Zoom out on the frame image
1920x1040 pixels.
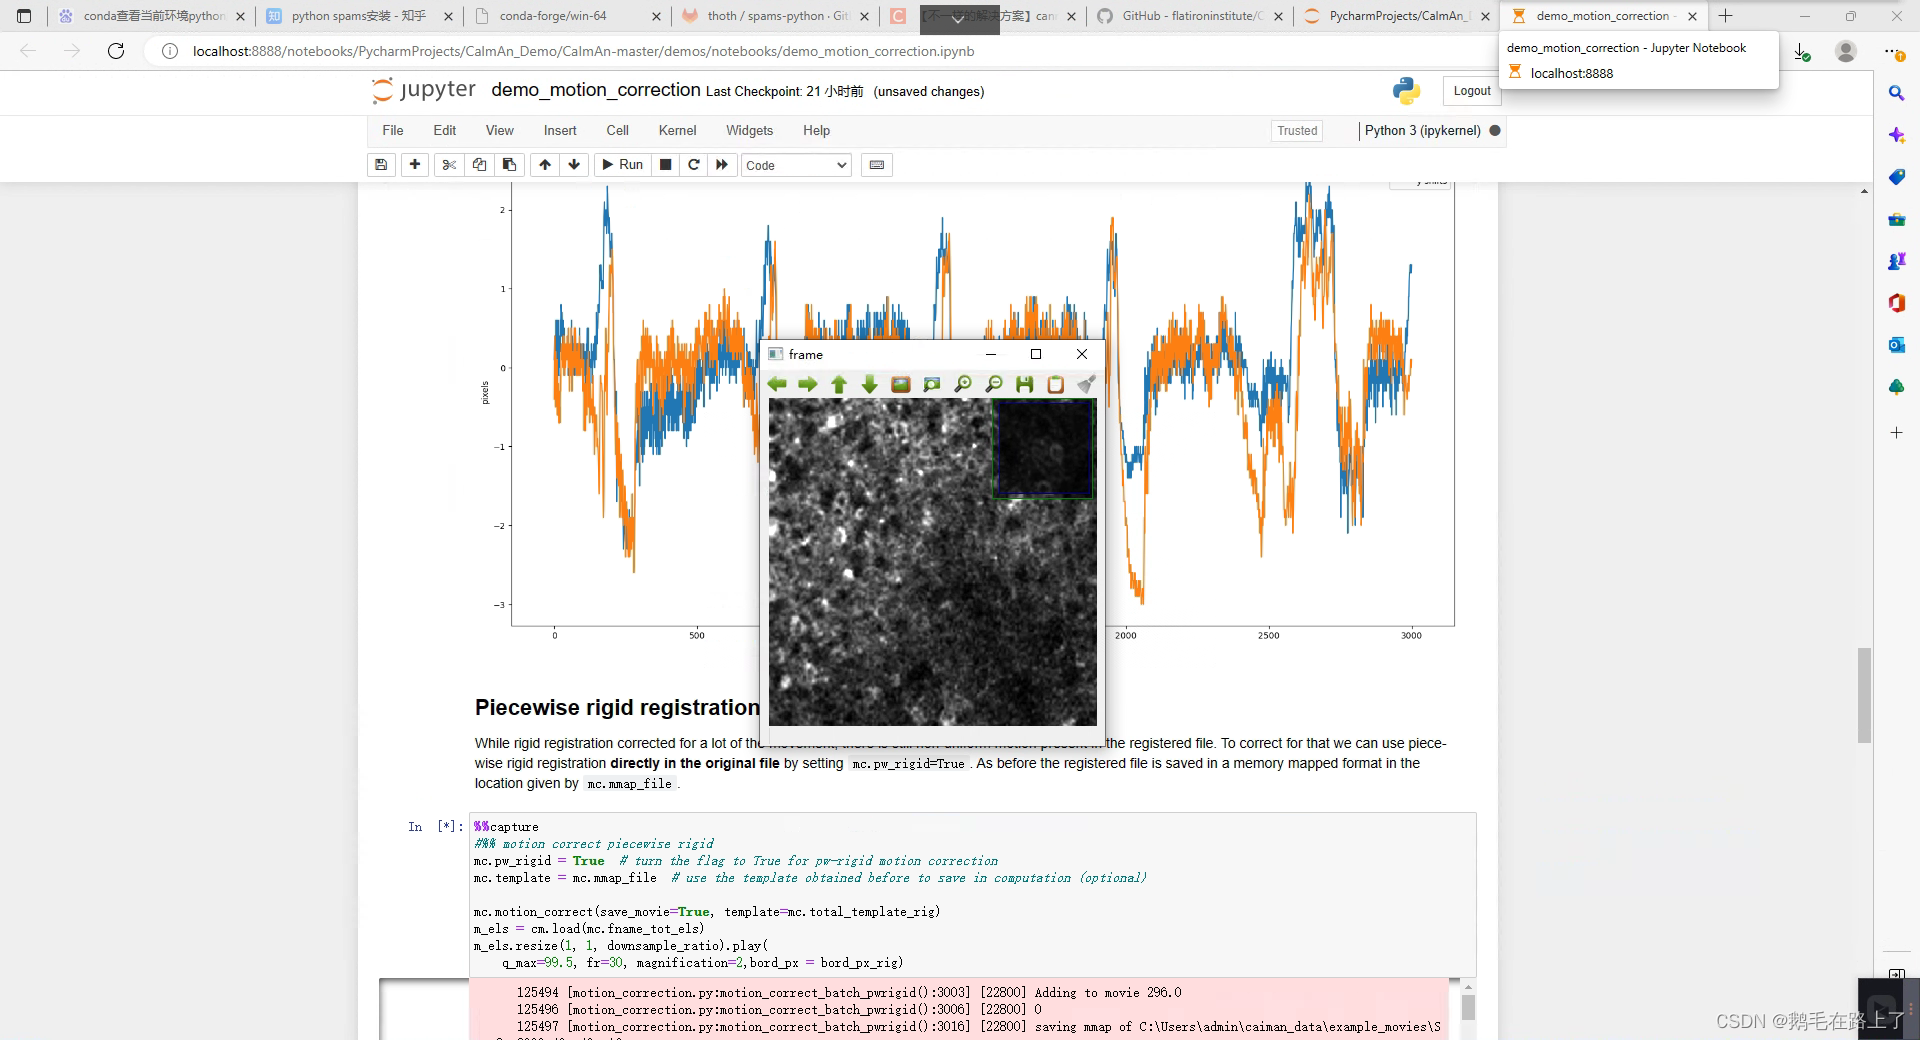pyautogui.click(x=994, y=384)
